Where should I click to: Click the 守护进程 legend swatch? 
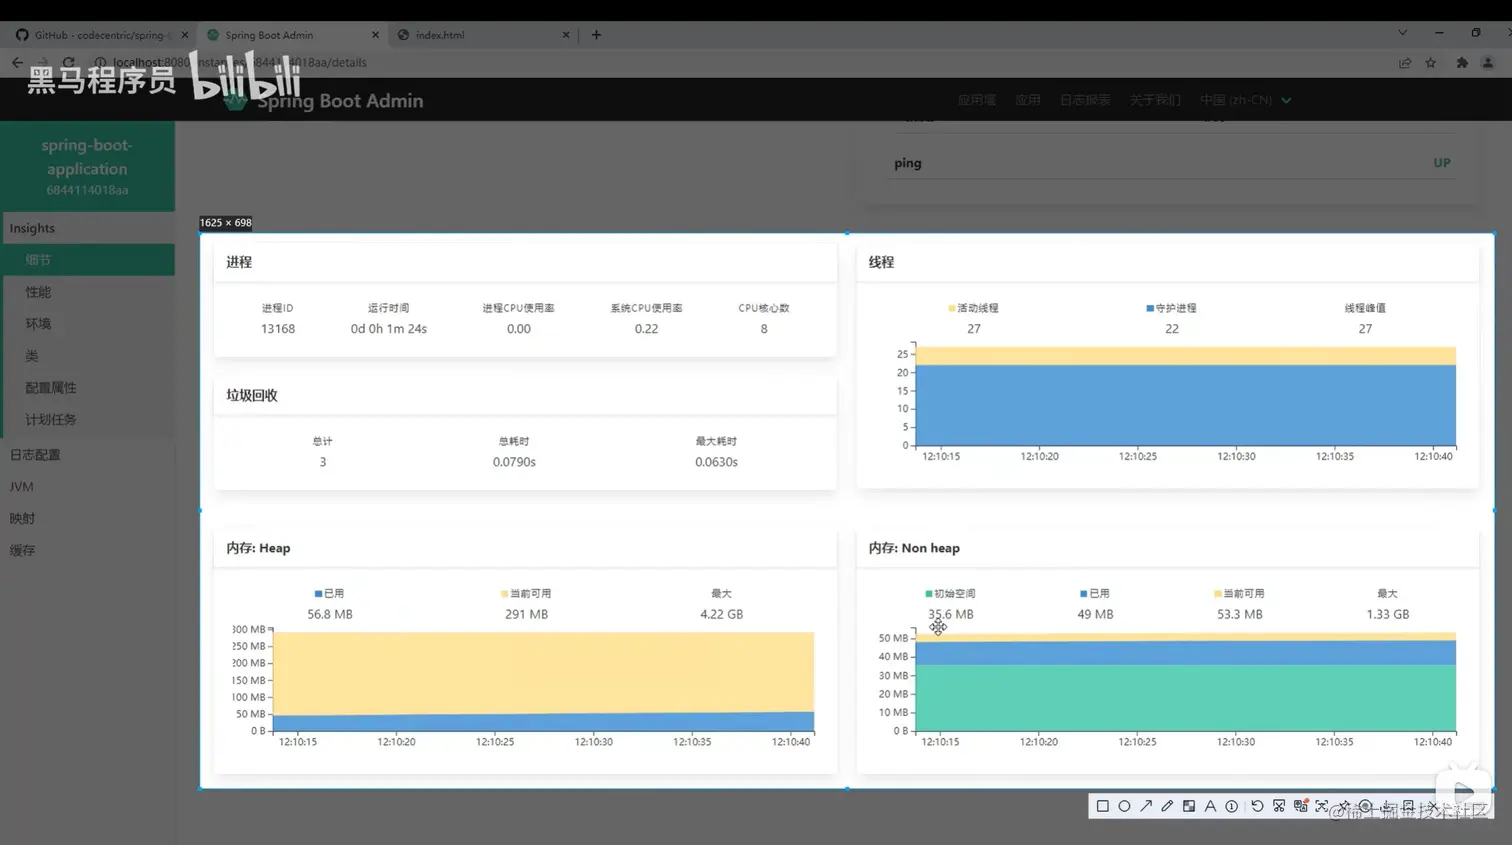point(1150,308)
